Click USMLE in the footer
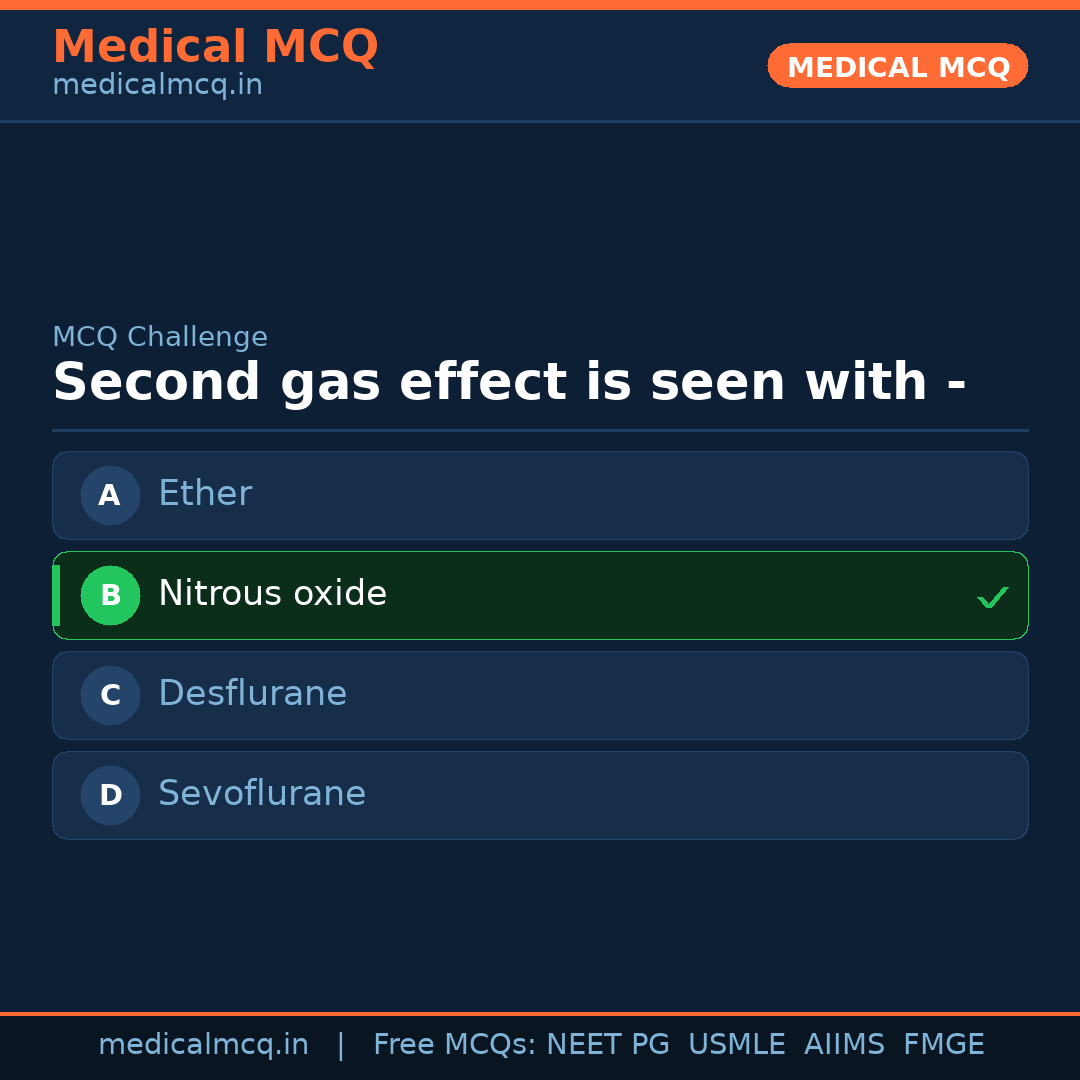 tap(736, 1045)
